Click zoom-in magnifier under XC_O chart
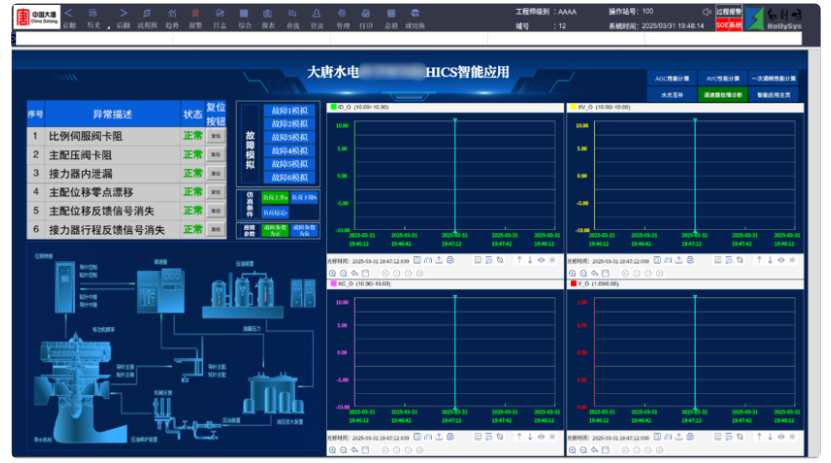 point(332,450)
